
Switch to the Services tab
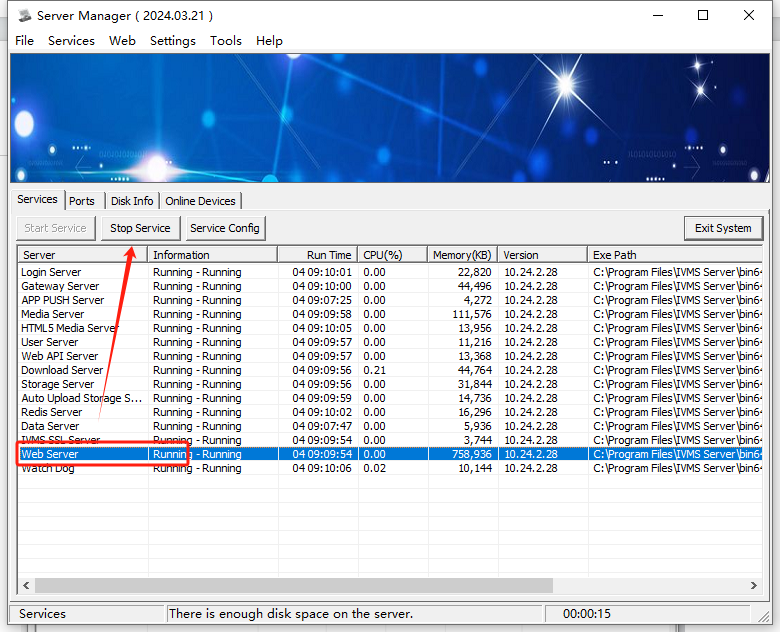click(x=37, y=200)
